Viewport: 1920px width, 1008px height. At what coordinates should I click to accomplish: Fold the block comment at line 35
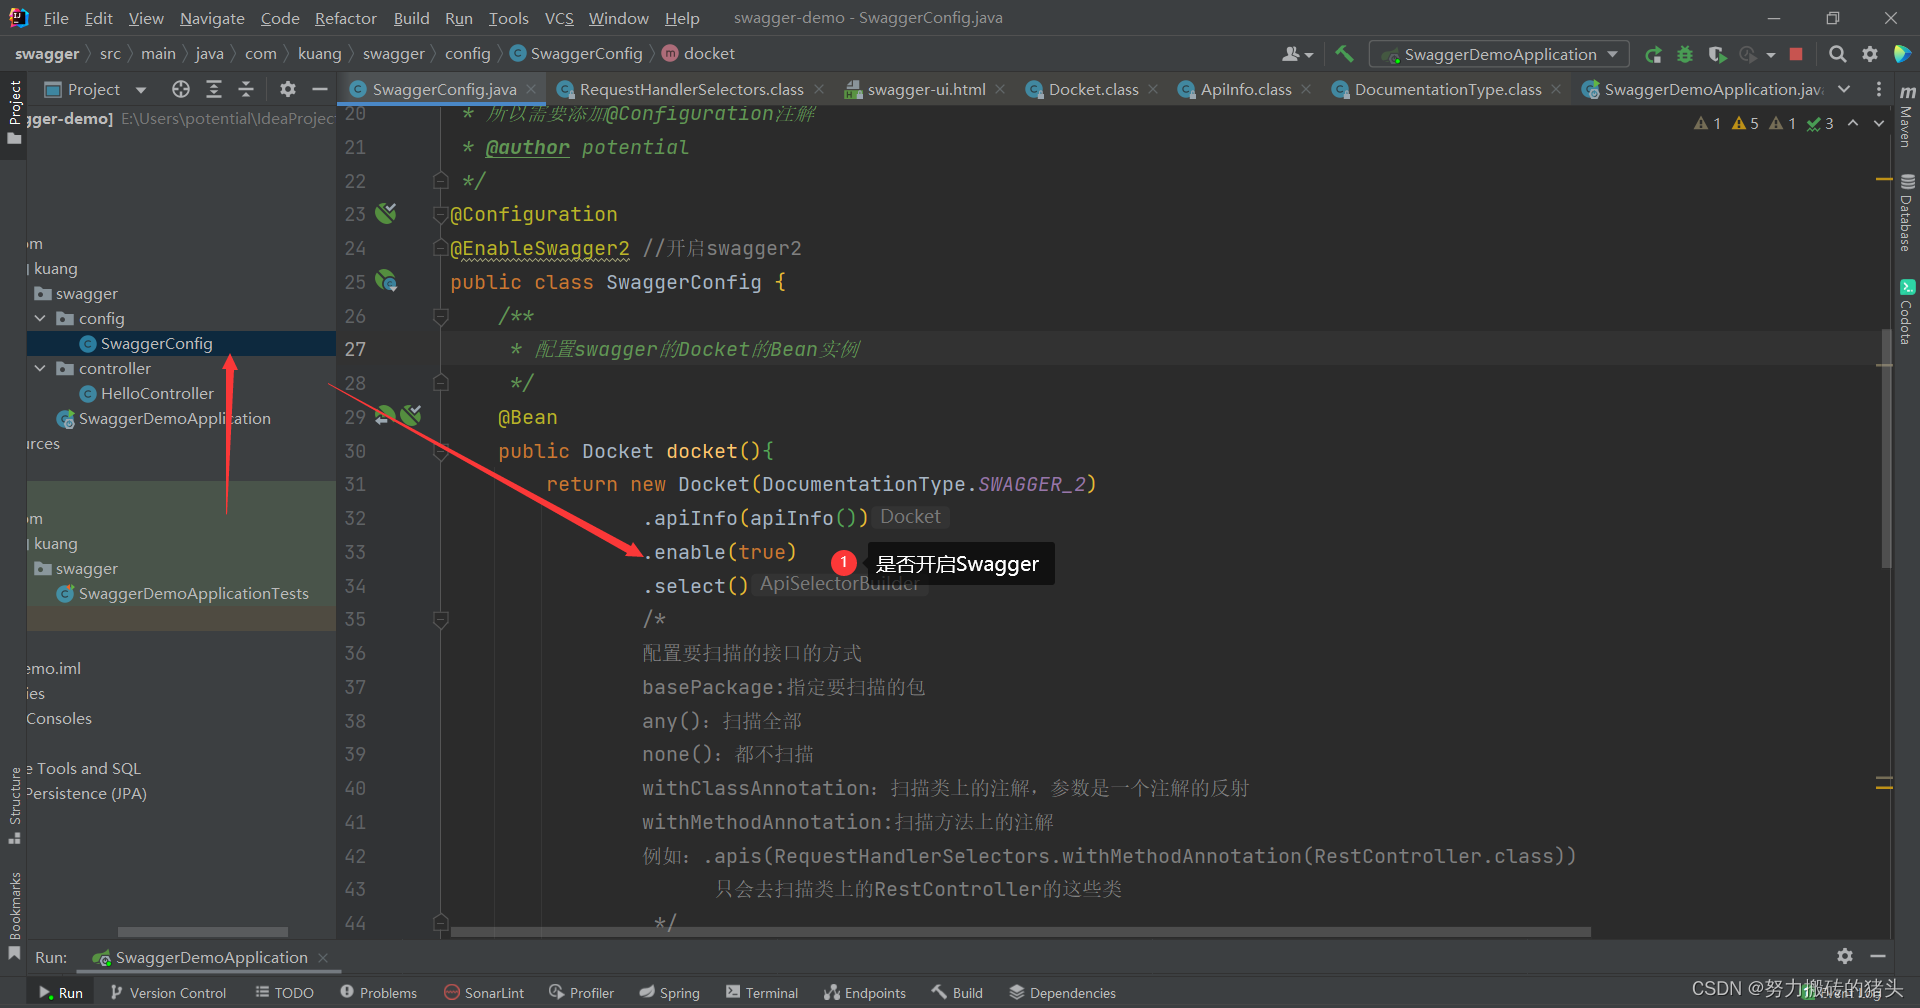point(440,619)
